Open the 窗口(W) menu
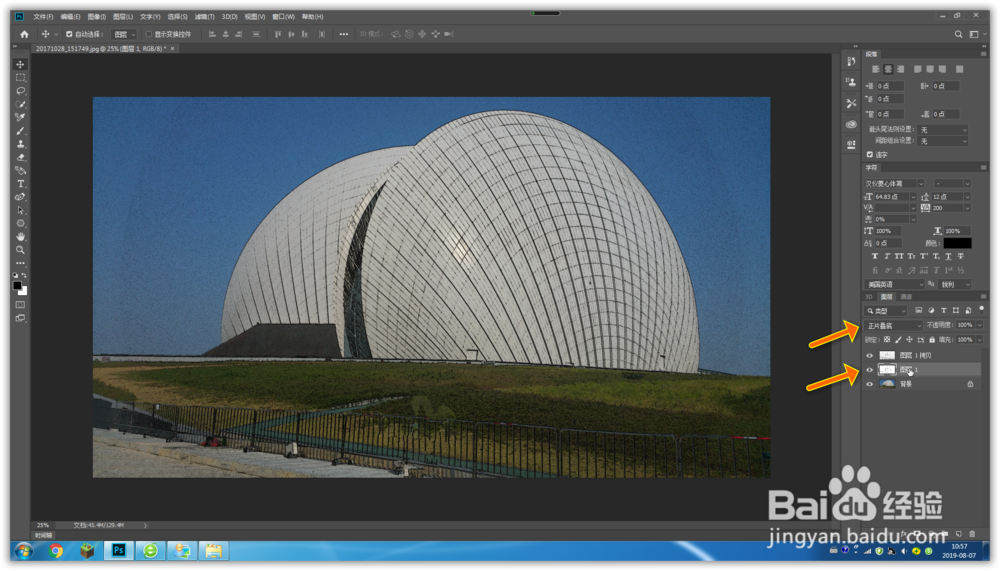Viewport: 1000px width, 571px height. pos(283,17)
